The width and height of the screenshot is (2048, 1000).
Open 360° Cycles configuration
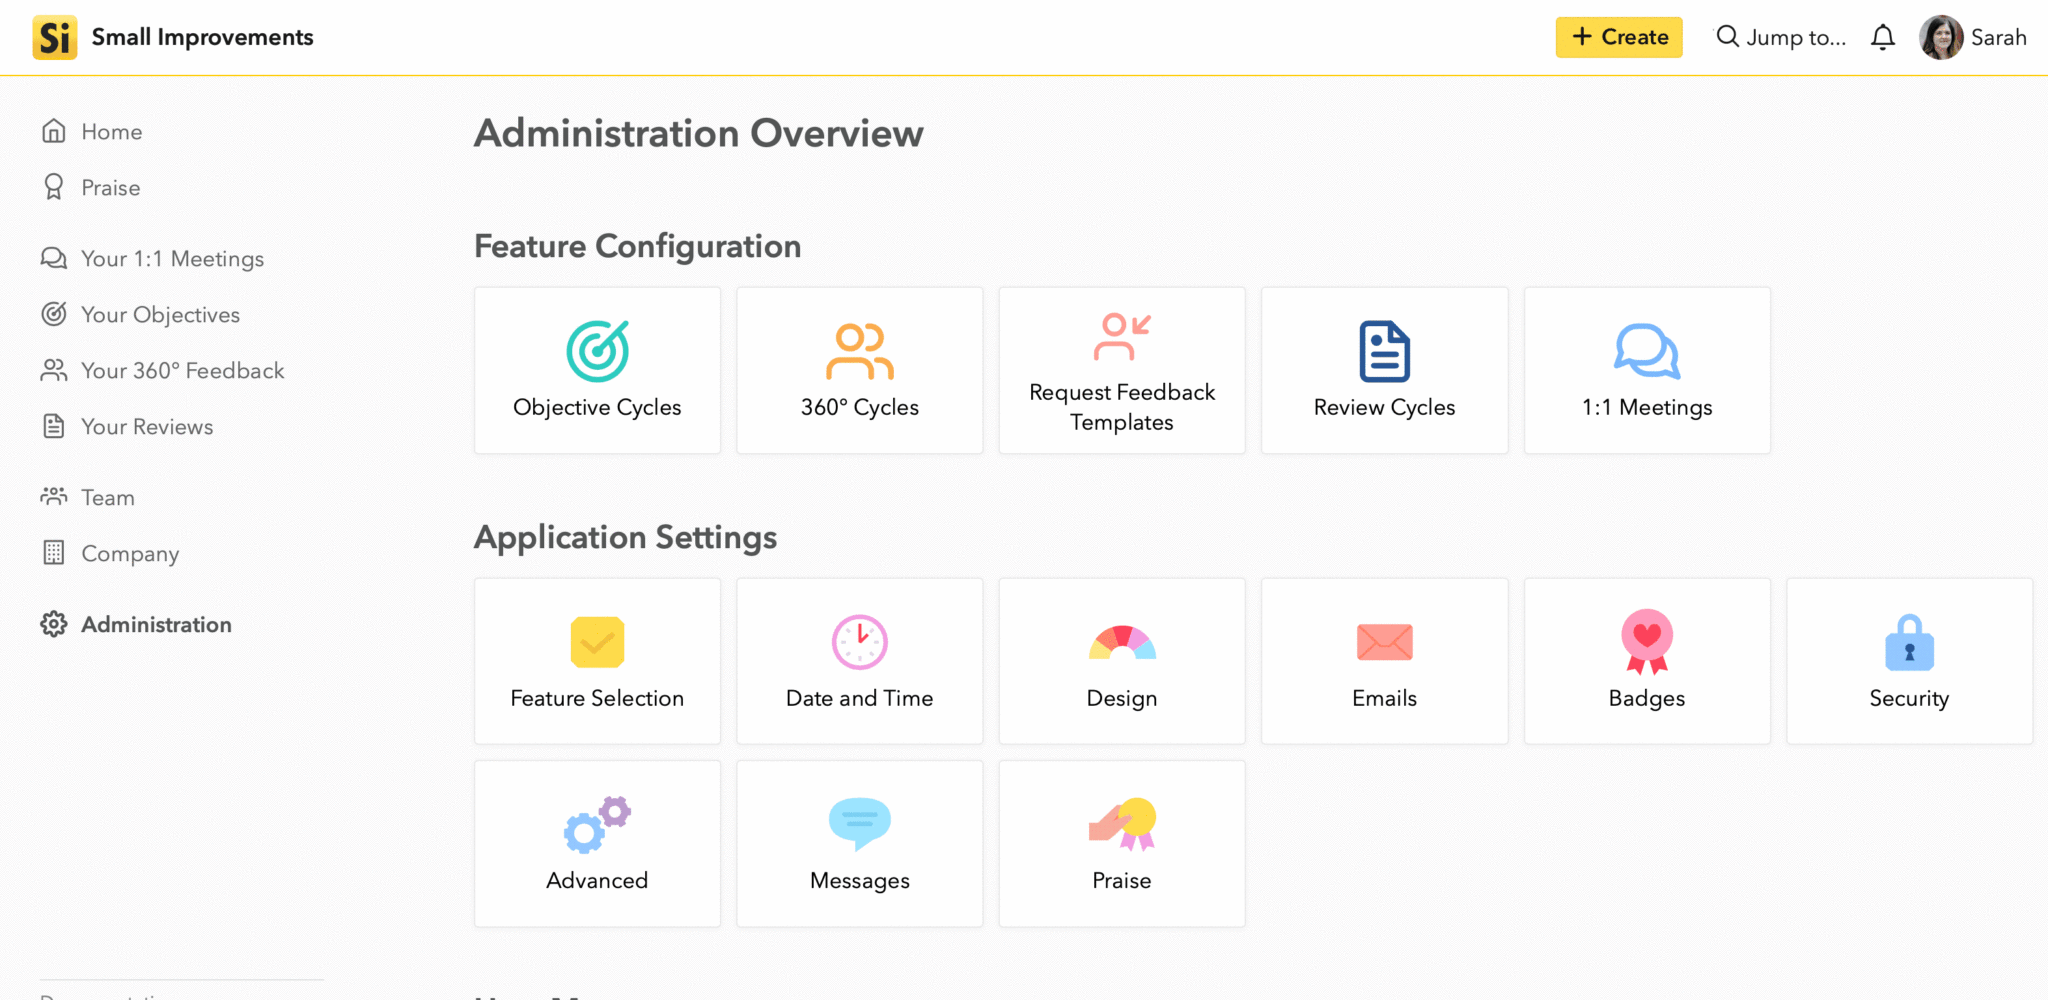point(859,370)
